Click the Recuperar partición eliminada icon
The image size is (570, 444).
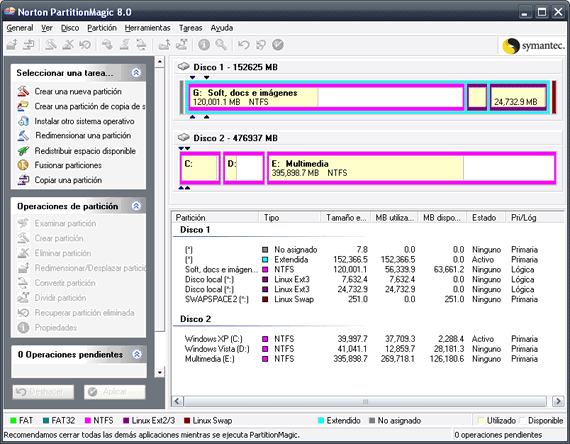(23, 312)
